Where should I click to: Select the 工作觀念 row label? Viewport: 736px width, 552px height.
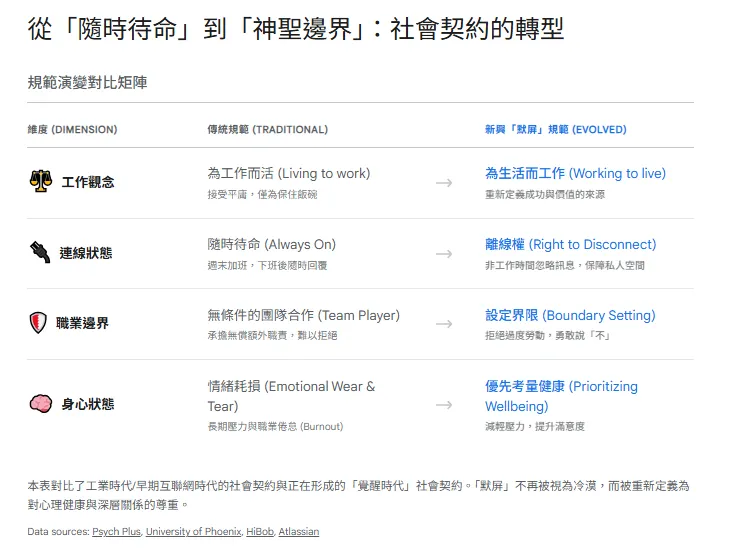pos(88,182)
